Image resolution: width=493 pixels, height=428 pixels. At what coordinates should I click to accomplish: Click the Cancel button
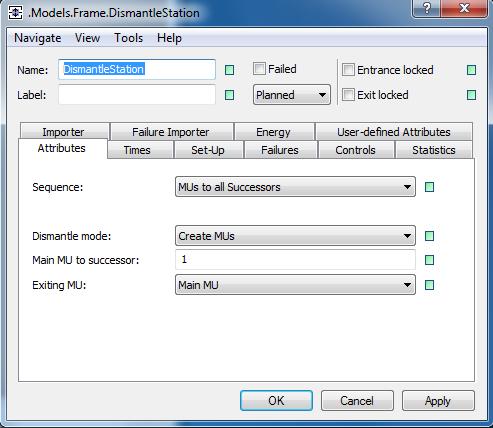click(x=357, y=401)
